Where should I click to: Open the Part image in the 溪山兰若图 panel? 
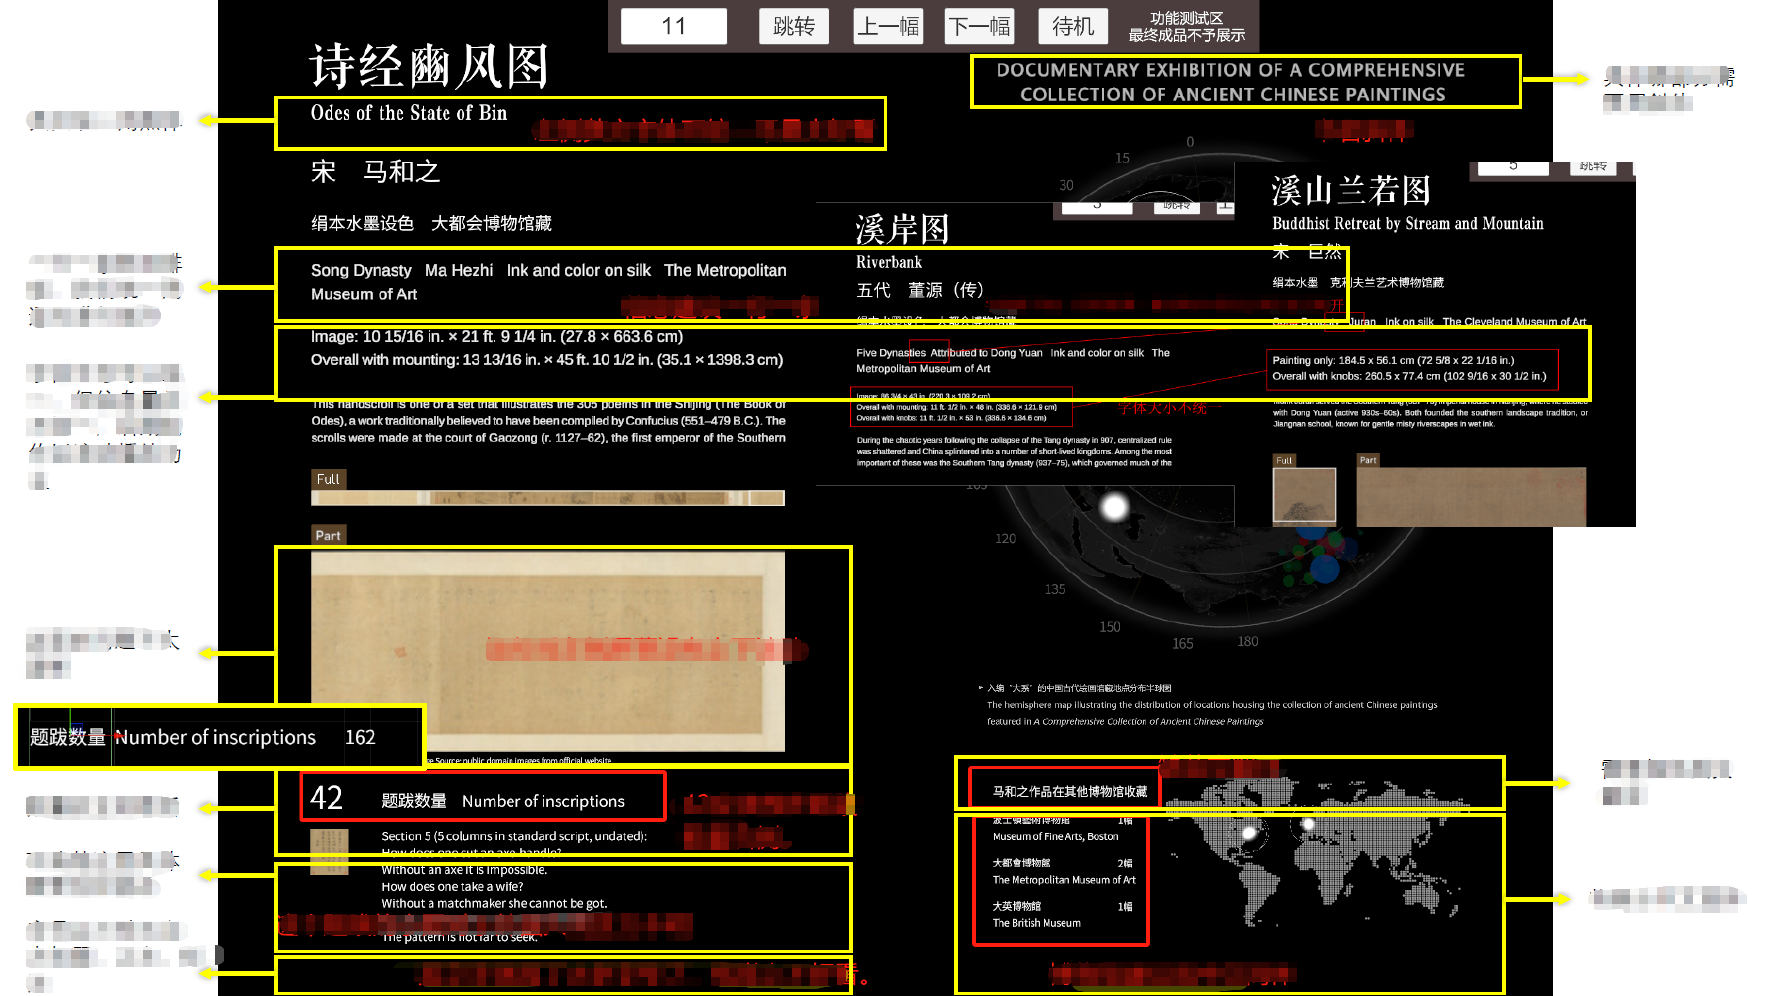[x=1471, y=496]
